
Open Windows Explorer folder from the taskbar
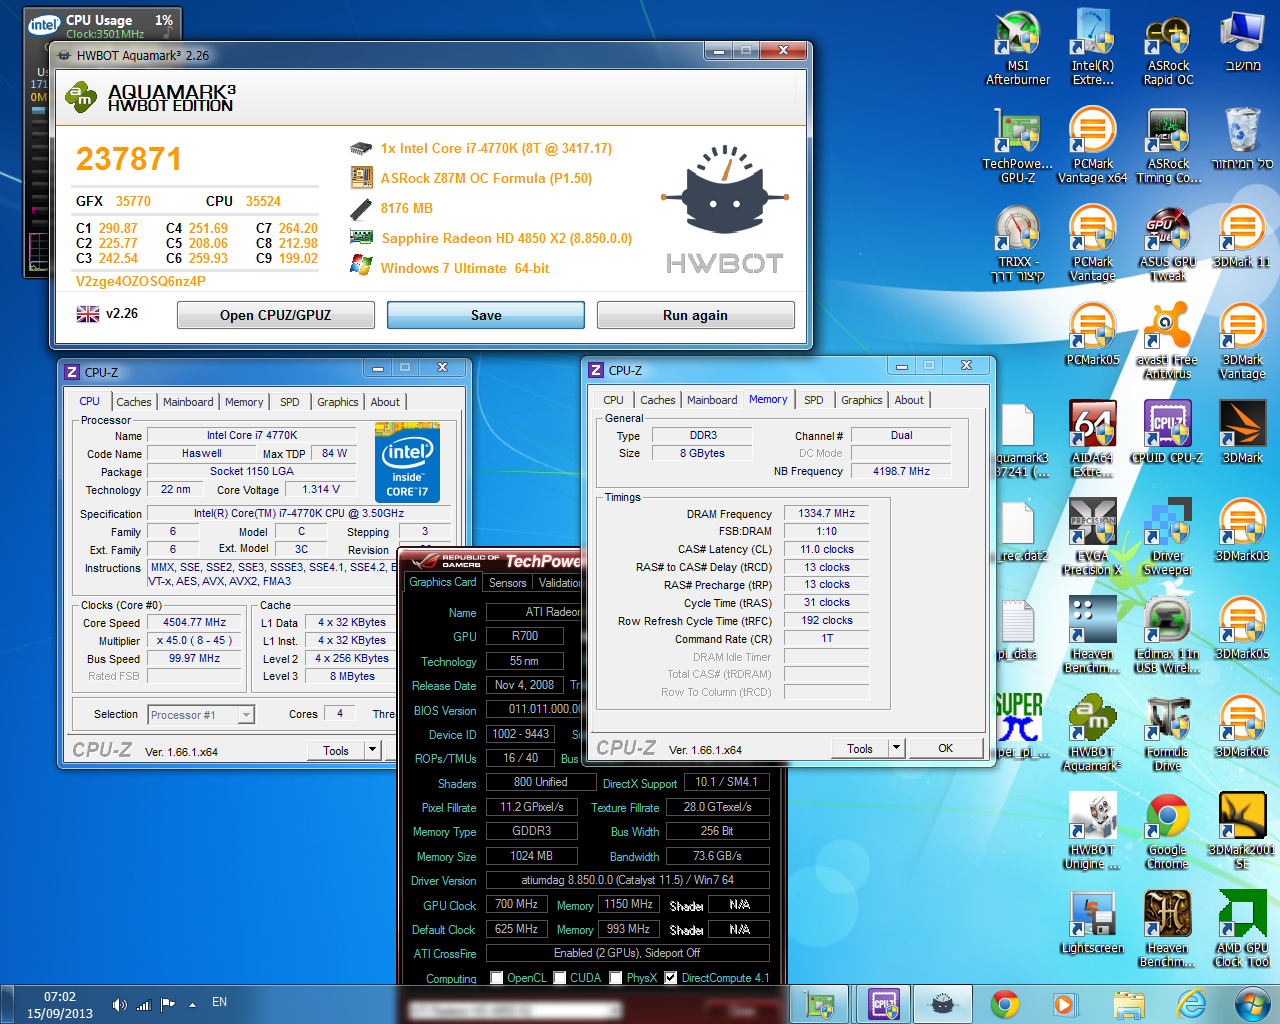tap(1129, 1003)
